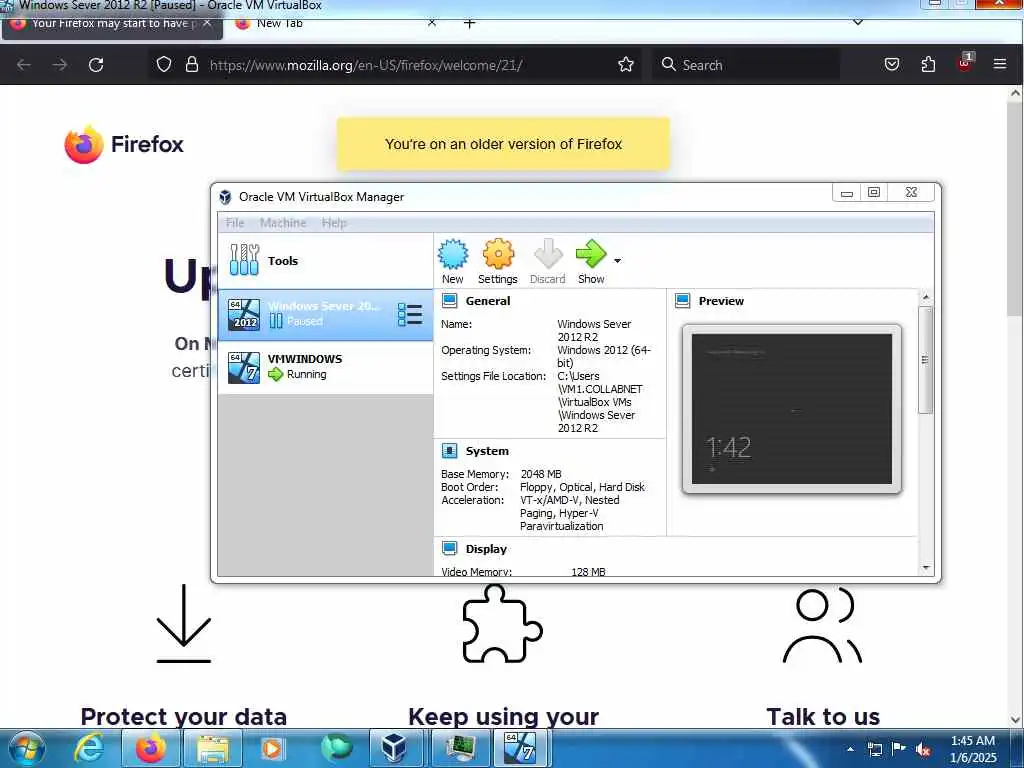
Task: Open the Firefox hamburger menu
Action: (x=1000, y=65)
